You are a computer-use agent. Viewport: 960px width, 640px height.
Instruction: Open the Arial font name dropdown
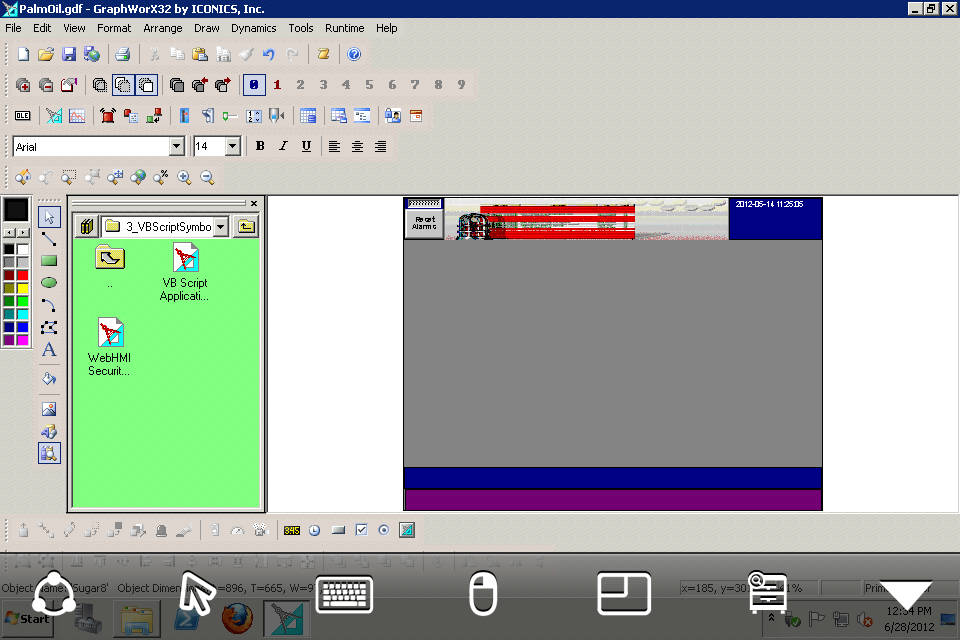pos(176,146)
